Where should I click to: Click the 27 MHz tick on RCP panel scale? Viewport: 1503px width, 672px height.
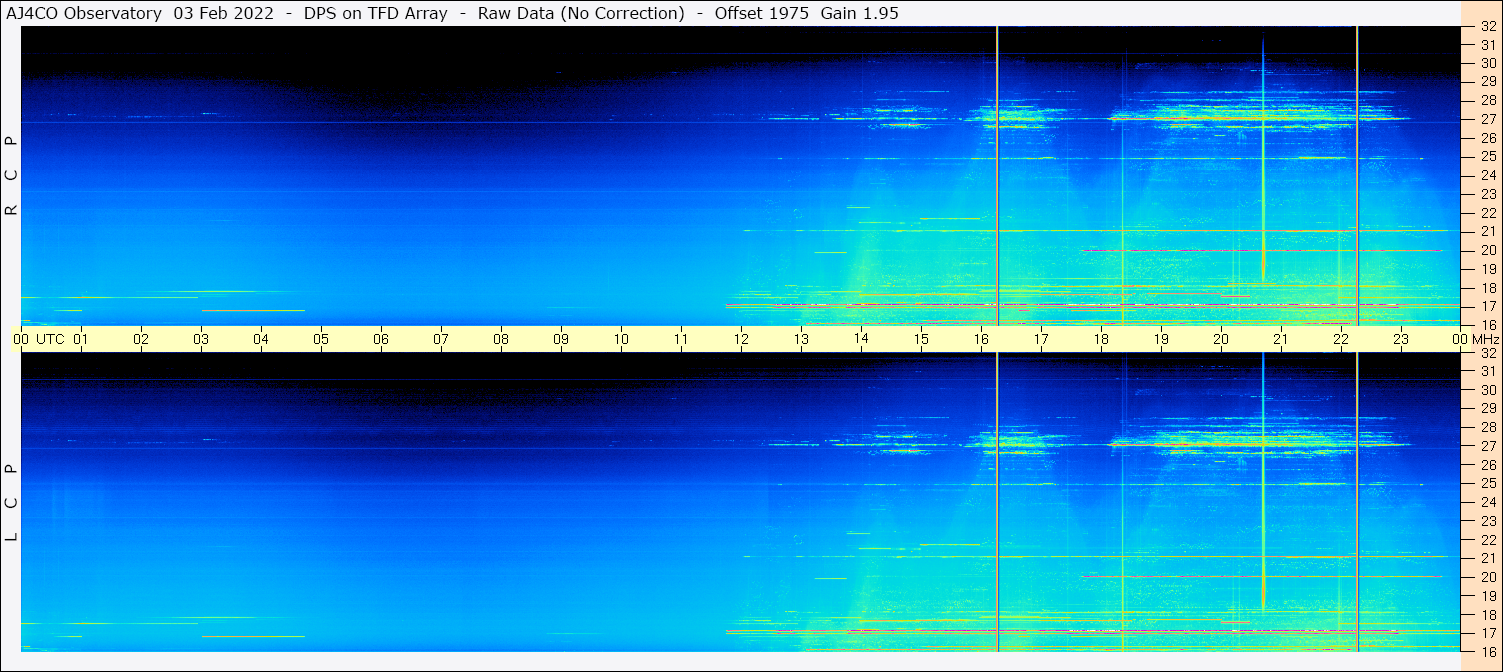pyautogui.click(x=1488, y=119)
